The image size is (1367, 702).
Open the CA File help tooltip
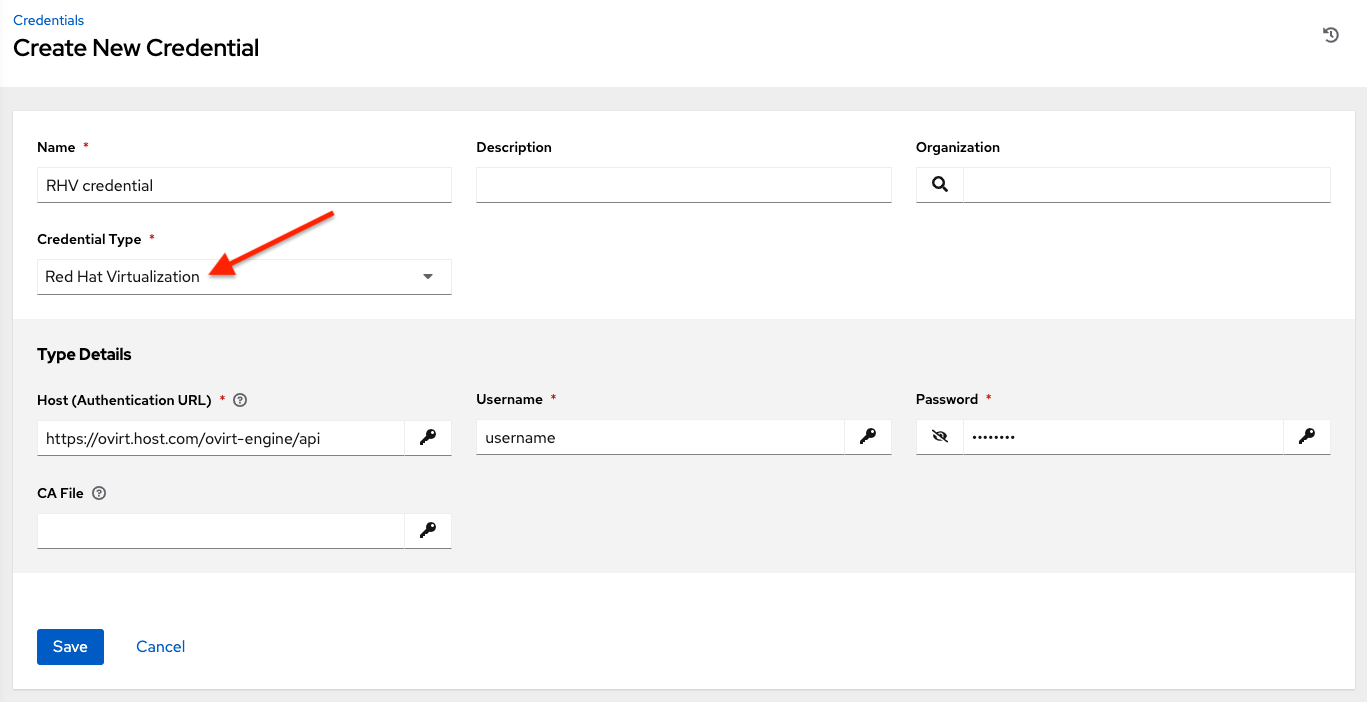click(98, 493)
